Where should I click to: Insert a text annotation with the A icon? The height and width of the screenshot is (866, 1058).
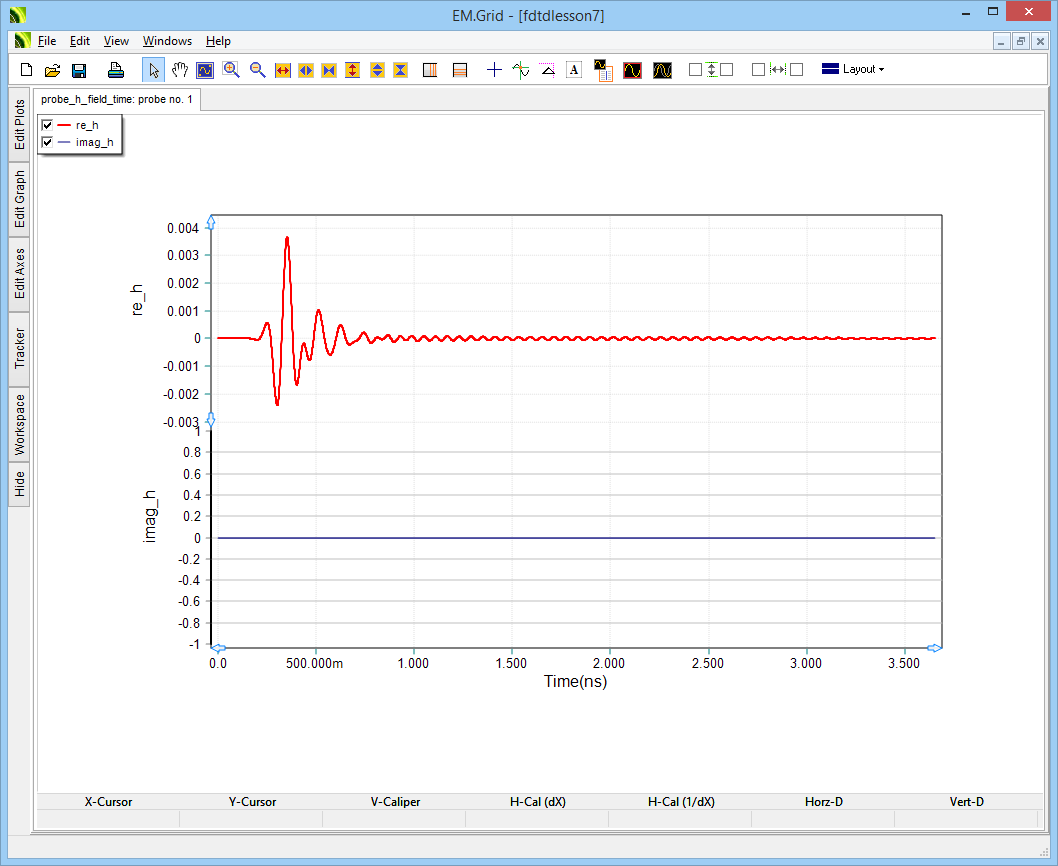pyautogui.click(x=574, y=70)
